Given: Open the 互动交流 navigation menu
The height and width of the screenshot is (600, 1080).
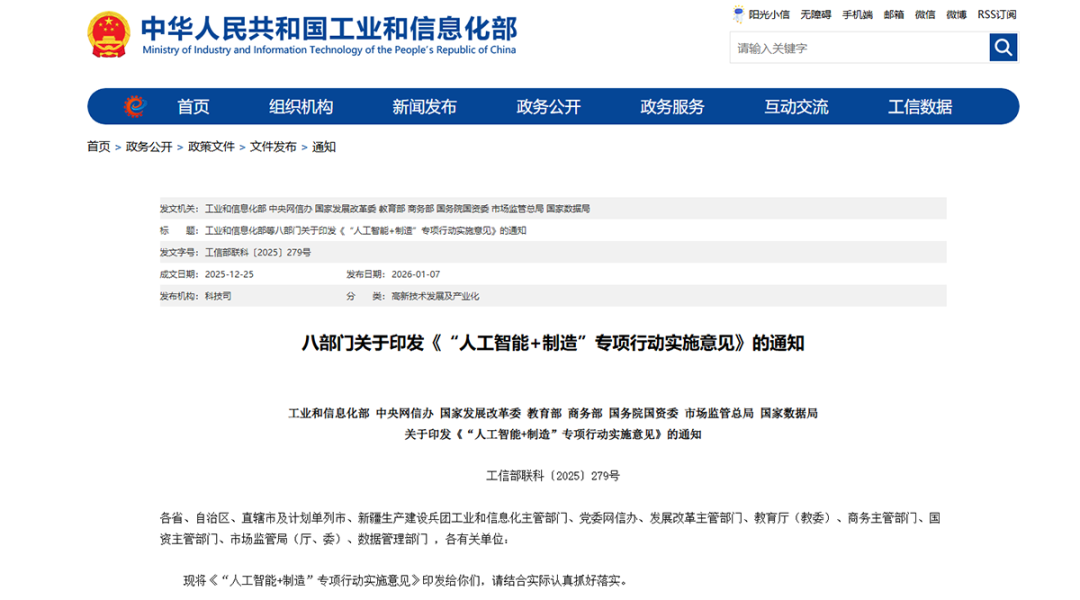Looking at the screenshot, I should point(795,106).
